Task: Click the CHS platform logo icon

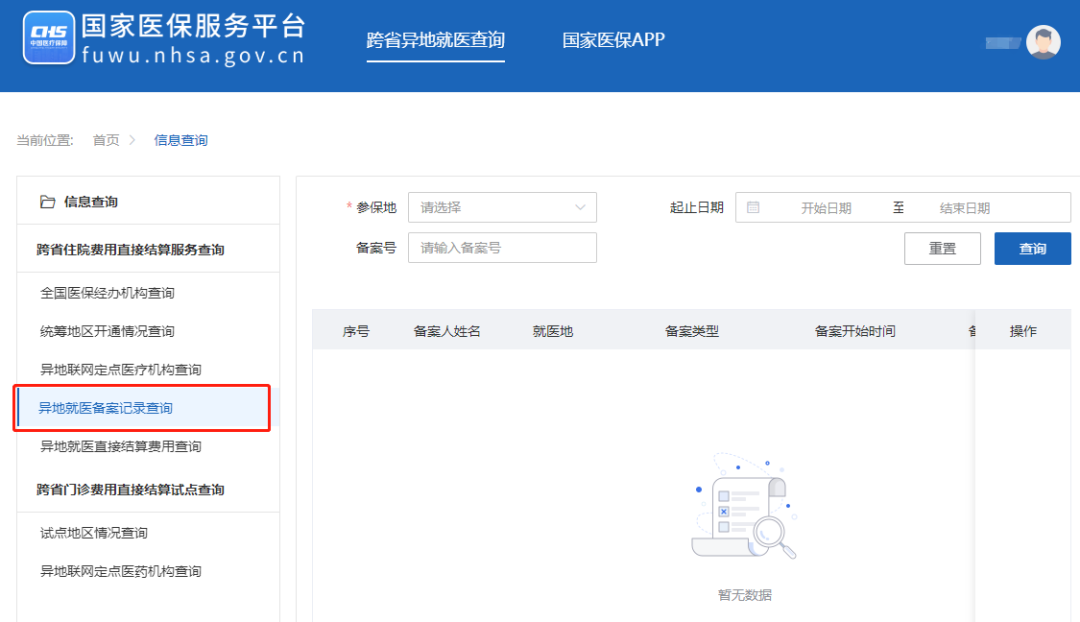Action: coord(49,38)
